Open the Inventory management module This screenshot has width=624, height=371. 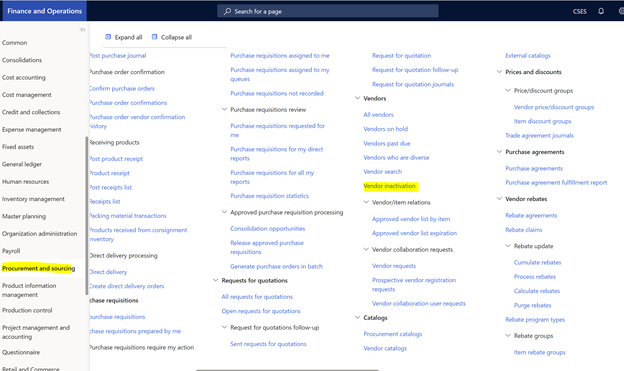[33, 199]
